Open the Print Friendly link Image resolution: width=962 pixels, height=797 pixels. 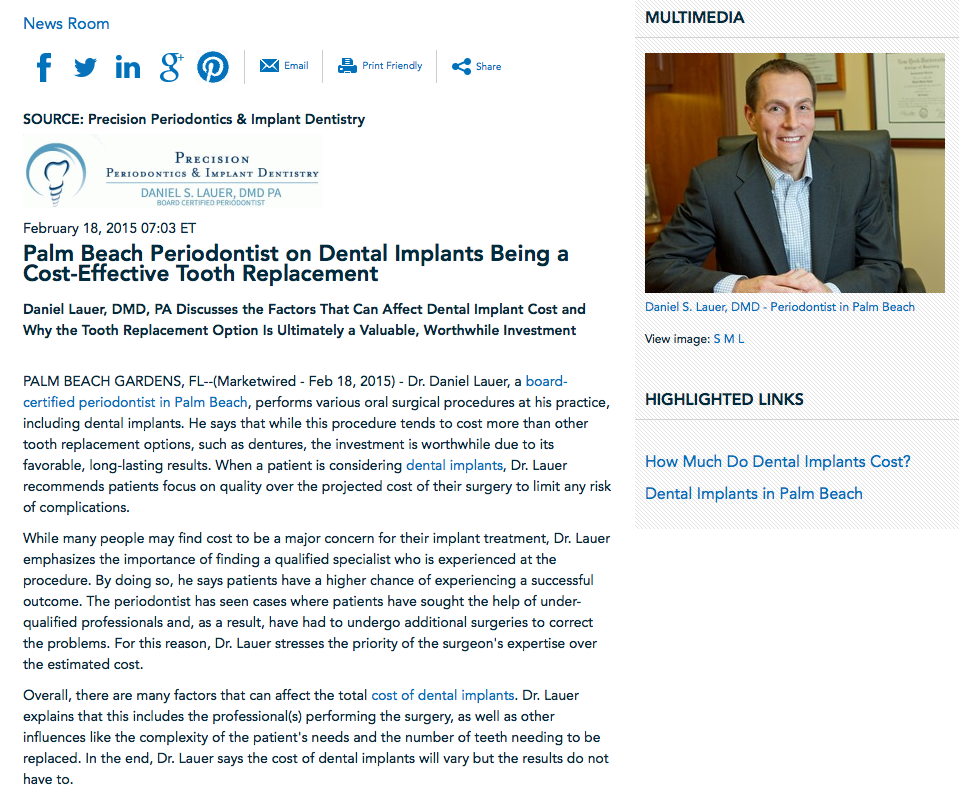pos(392,66)
